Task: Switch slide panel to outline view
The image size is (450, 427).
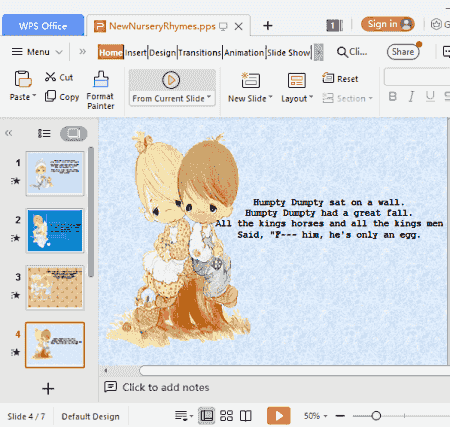Action: (44, 134)
